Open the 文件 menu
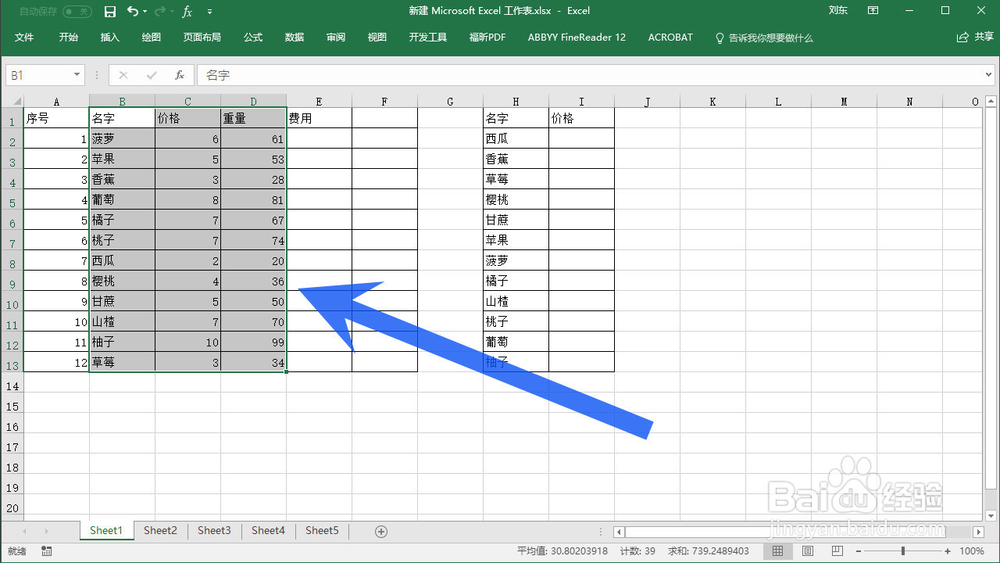This screenshot has height=563, width=1000. coord(24,37)
